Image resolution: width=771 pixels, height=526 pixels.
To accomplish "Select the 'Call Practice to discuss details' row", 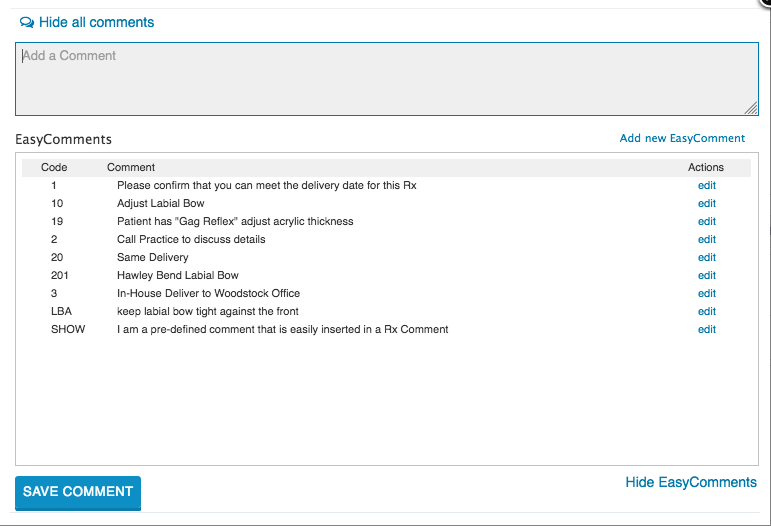I will [386, 239].
